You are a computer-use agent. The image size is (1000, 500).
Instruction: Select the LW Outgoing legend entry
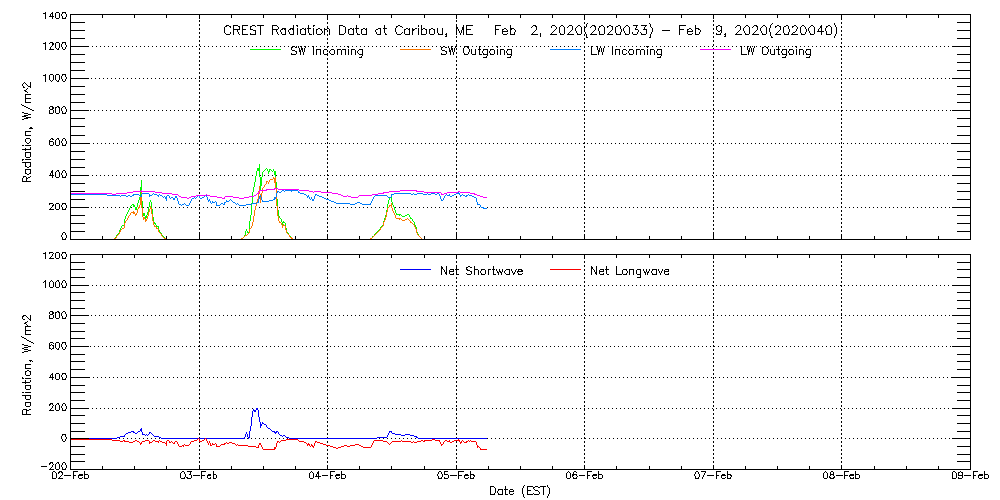pyautogui.click(x=775, y=51)
